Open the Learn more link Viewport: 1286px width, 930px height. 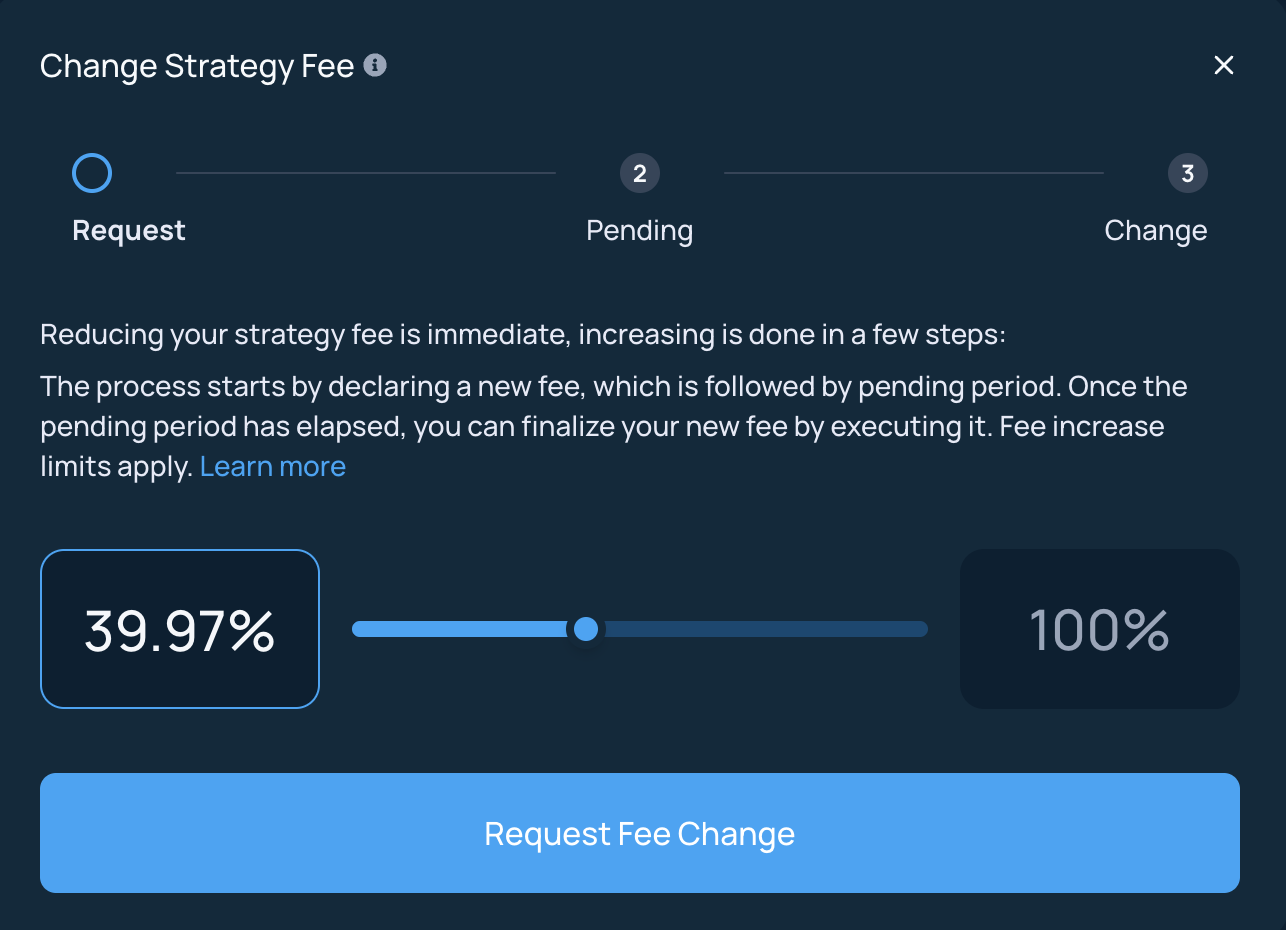coord(273,467)
